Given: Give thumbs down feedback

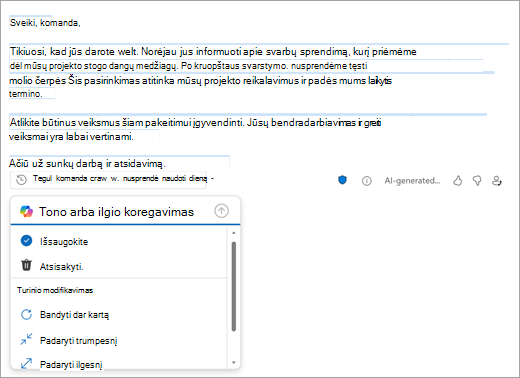Looking at the screenshot, I should click(x=477, y=181).
